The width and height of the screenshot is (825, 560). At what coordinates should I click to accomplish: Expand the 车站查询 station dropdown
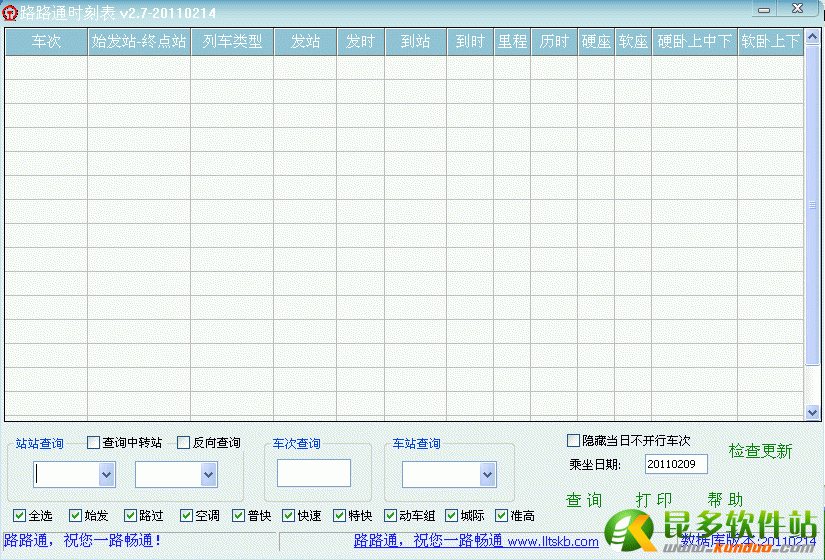tap(487, 474)
